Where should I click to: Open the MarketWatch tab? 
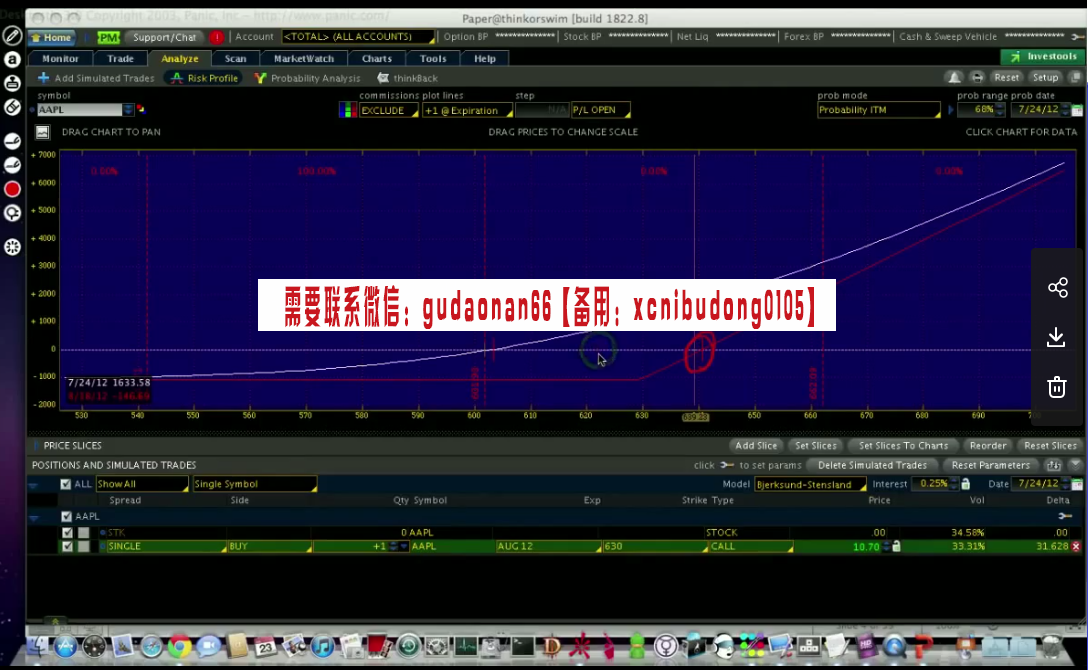click(303, 59)
